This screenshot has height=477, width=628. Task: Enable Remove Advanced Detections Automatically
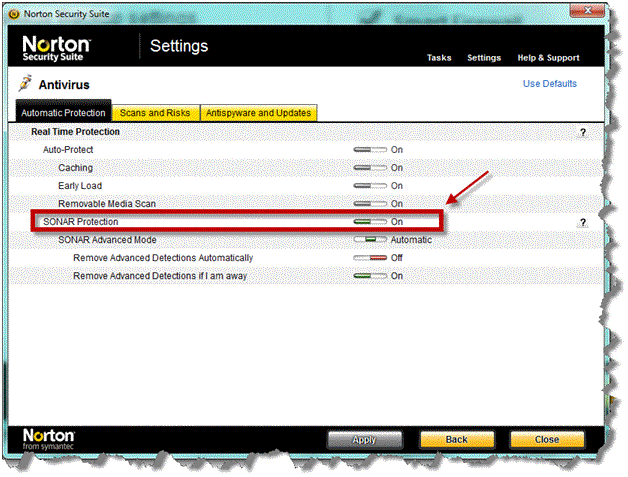[370, 258]
